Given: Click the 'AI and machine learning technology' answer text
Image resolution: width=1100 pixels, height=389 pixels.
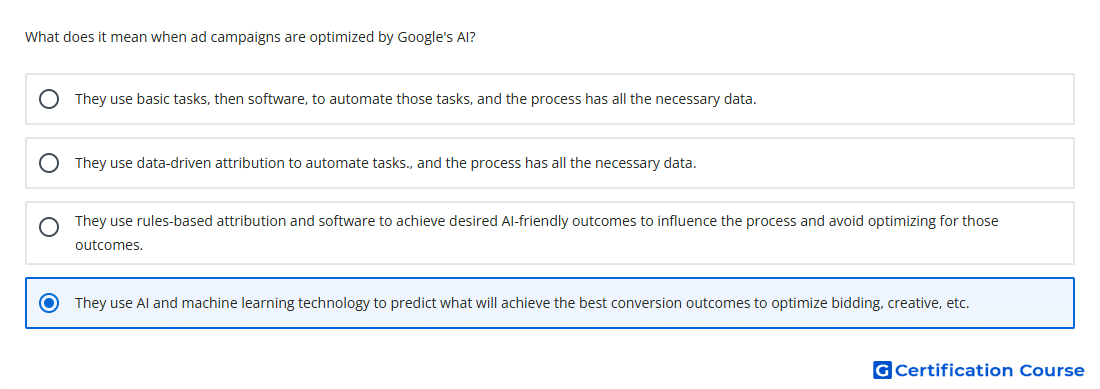Looking at the screenshot, I should 522,303.
